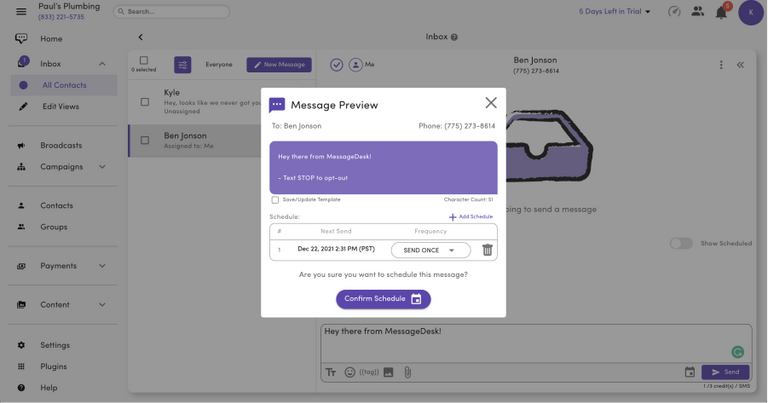Image resolution: width=768 pixels, height=403 pixels.
Task: Click Confirm Schedule button
Action: pos(383,299)
